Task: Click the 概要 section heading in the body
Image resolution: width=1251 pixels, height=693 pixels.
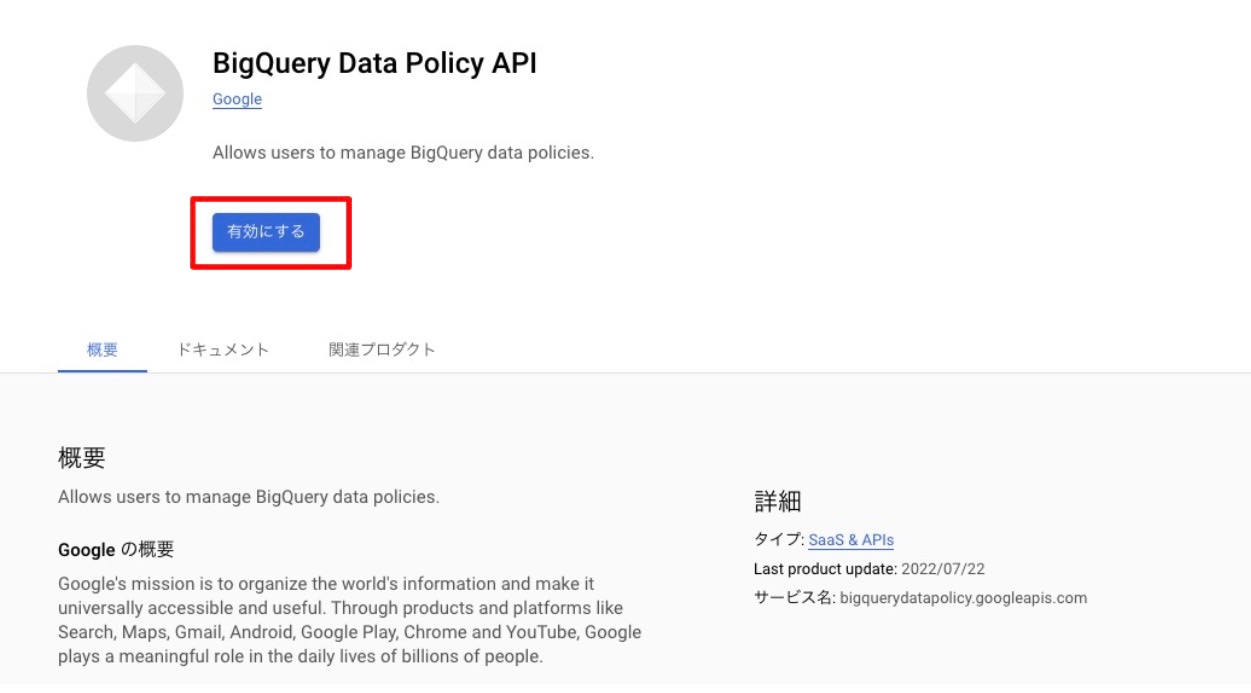Action: [82, 459]
